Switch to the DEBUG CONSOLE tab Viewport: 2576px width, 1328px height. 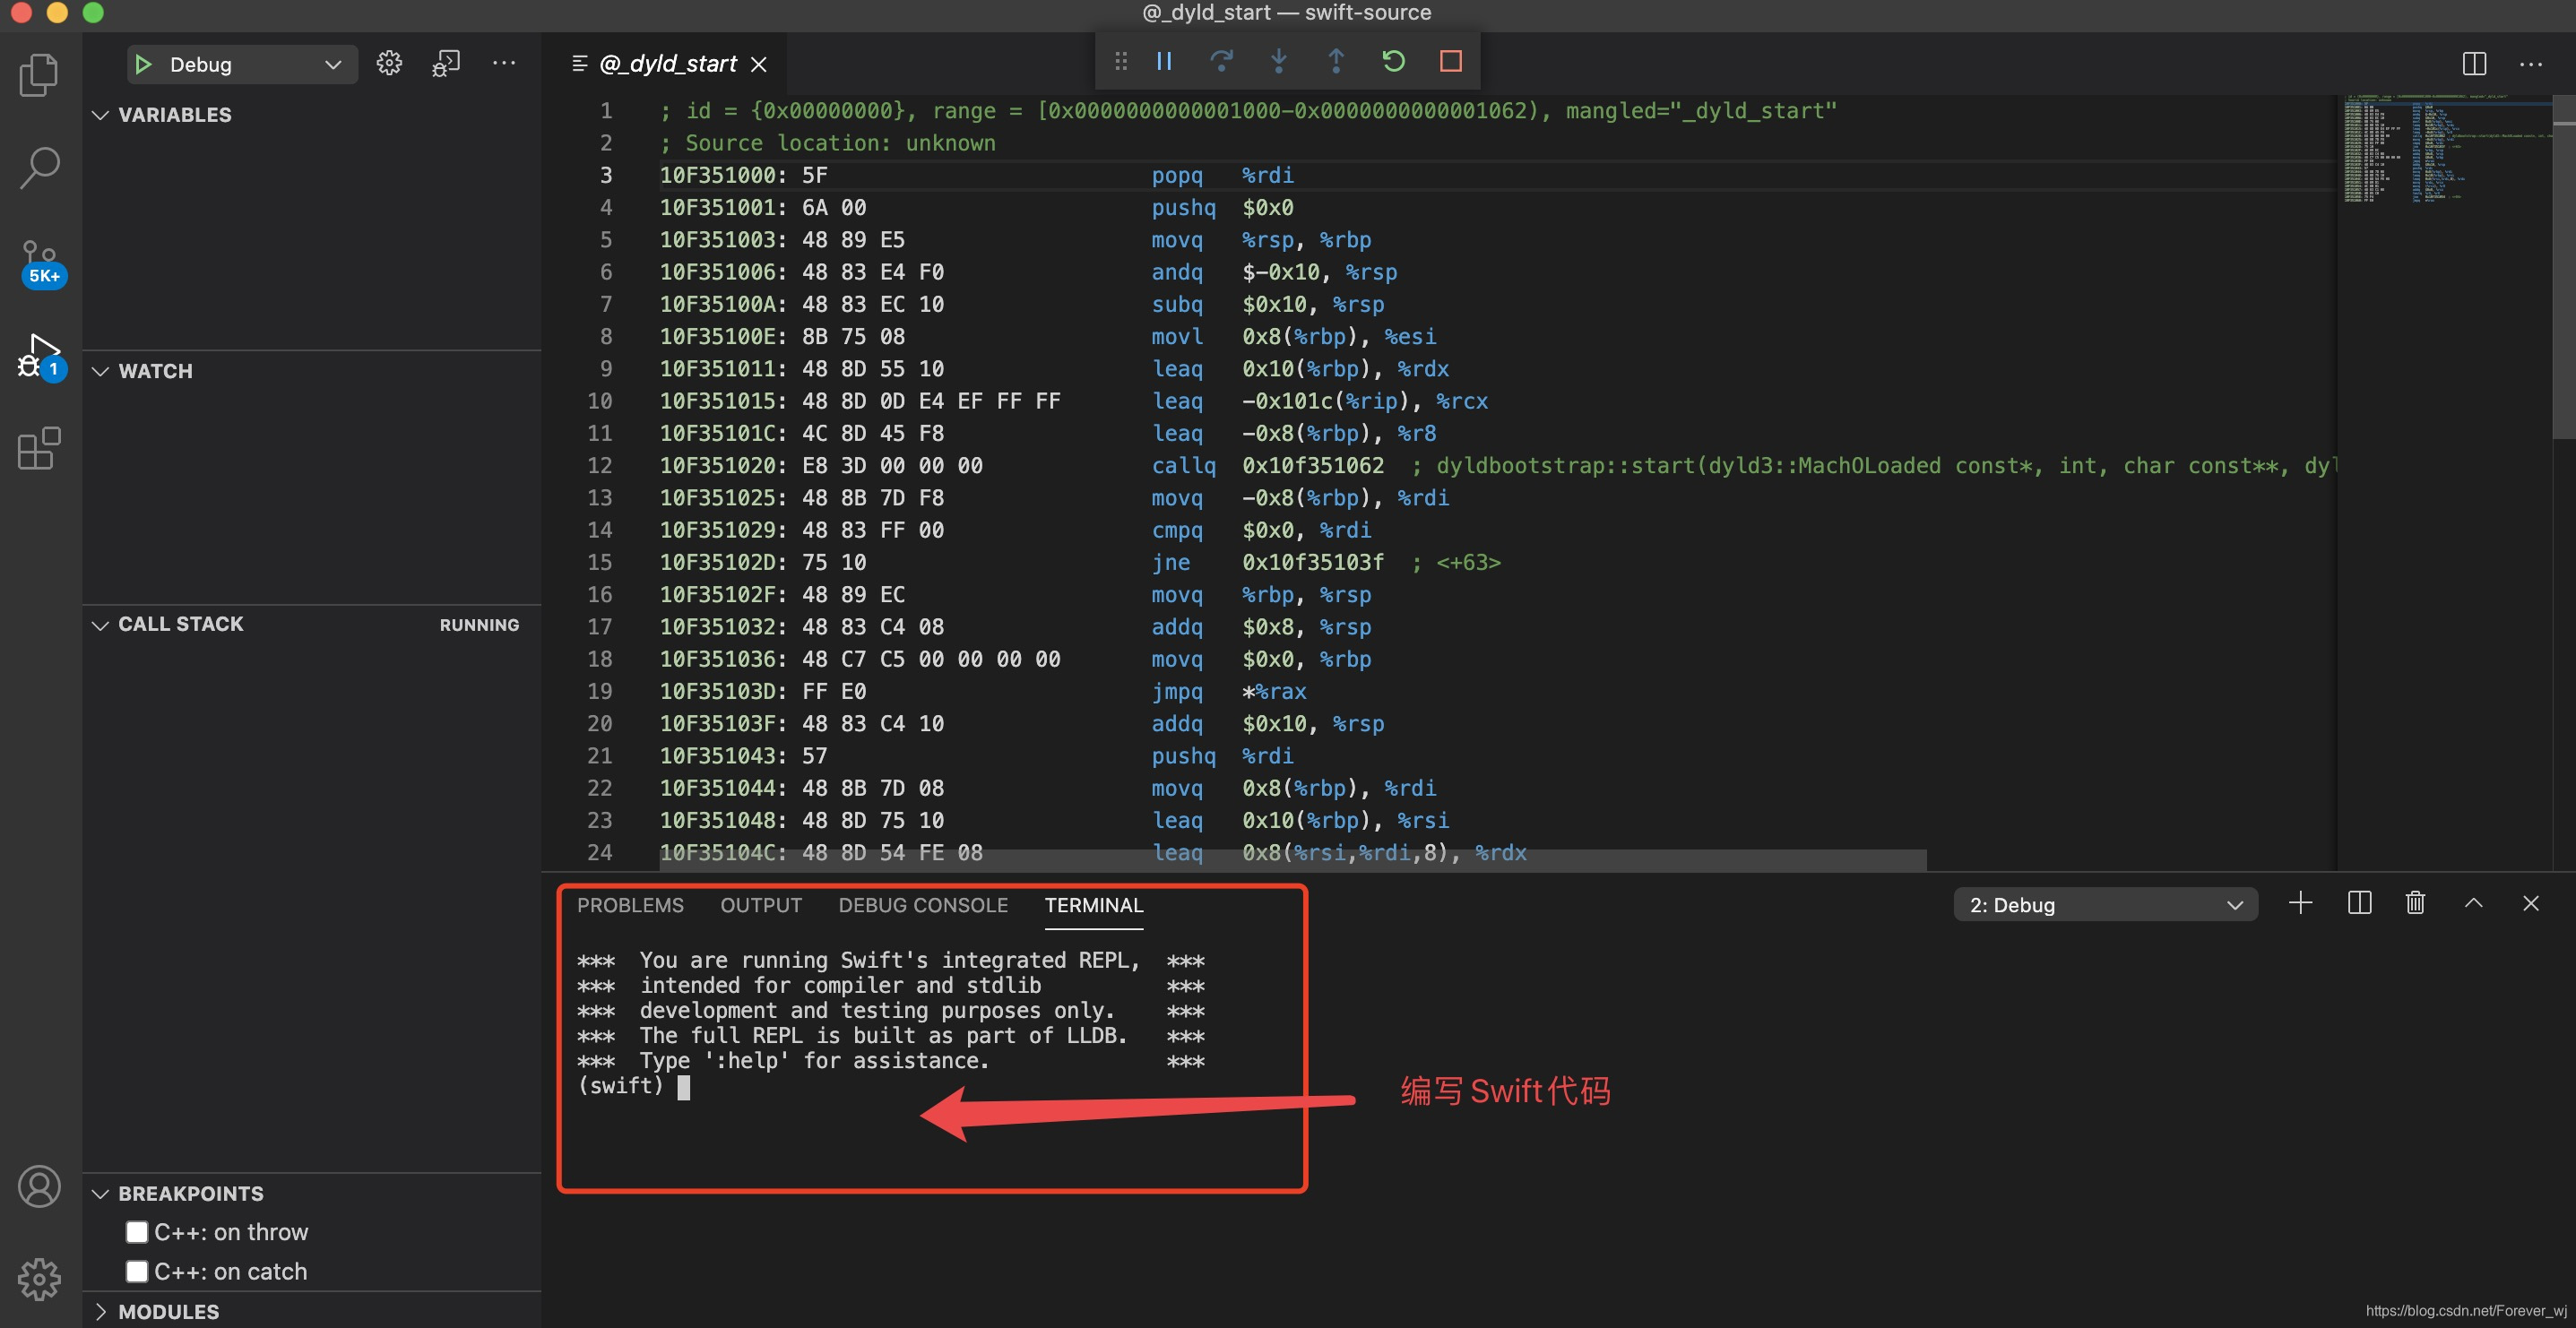(x=923, y=905)
